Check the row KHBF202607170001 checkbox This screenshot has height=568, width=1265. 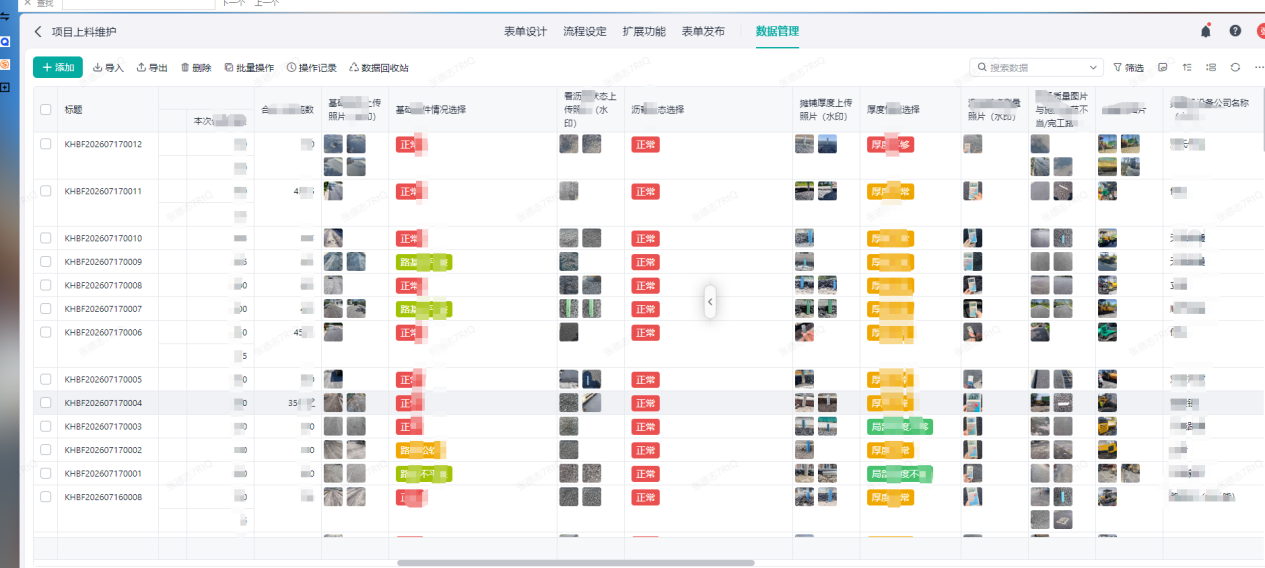point(46,473)
